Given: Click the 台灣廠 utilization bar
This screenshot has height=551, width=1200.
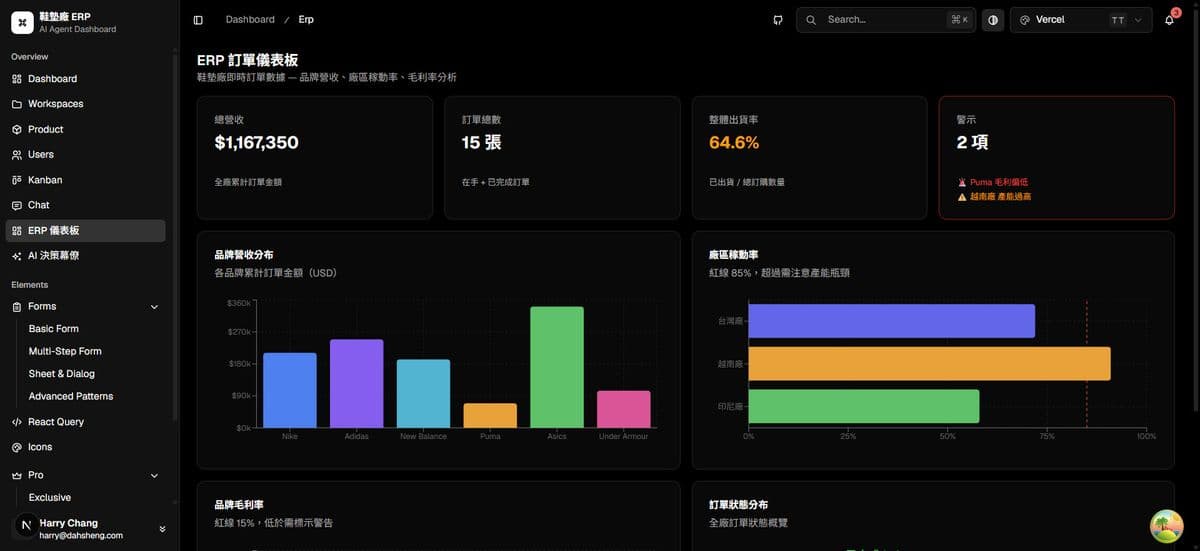Looking at the screenshot, I should [x=892, y=321].
